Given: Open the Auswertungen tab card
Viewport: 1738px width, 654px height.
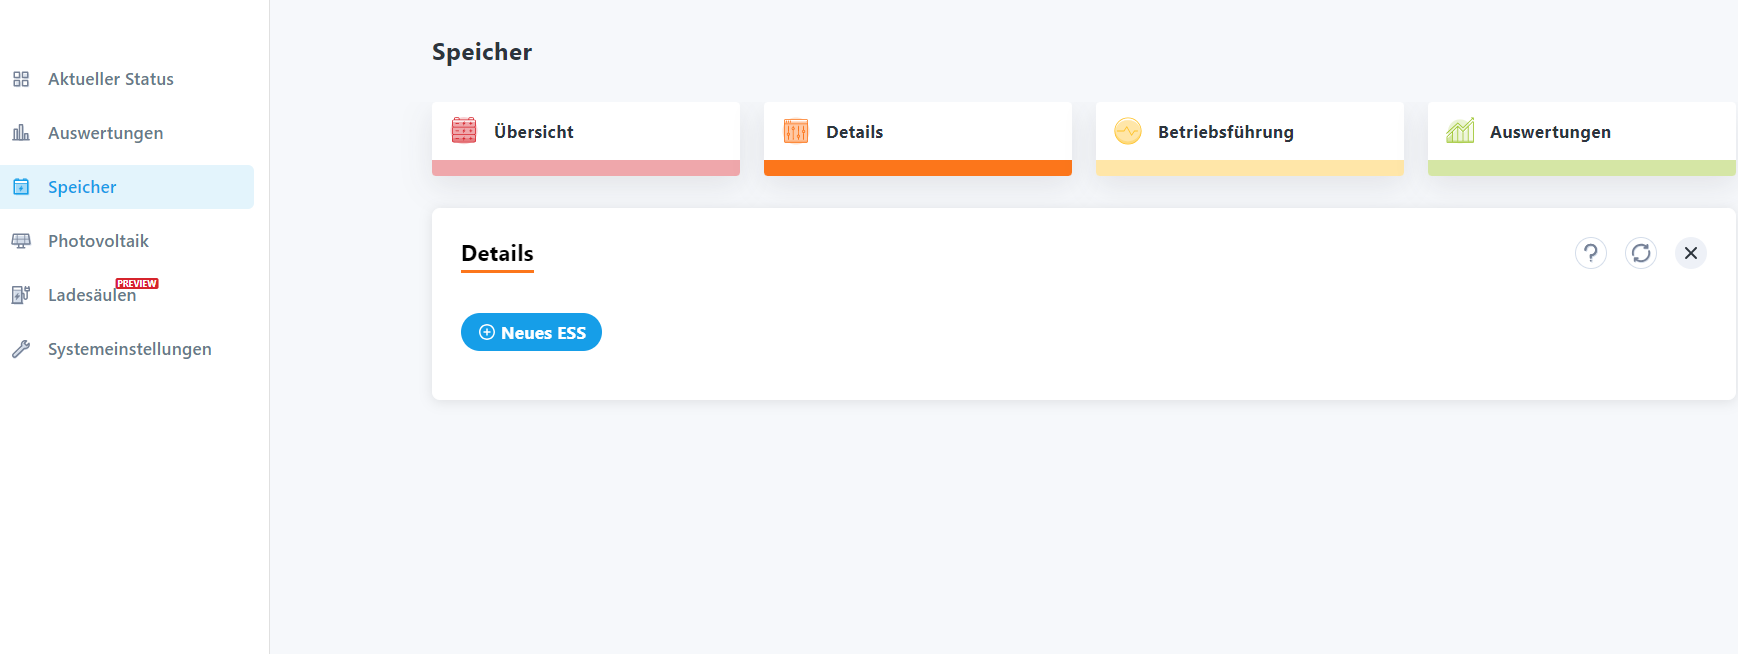Looking at the screenshot, I should pyautogui.click(x=1582, y=132).
